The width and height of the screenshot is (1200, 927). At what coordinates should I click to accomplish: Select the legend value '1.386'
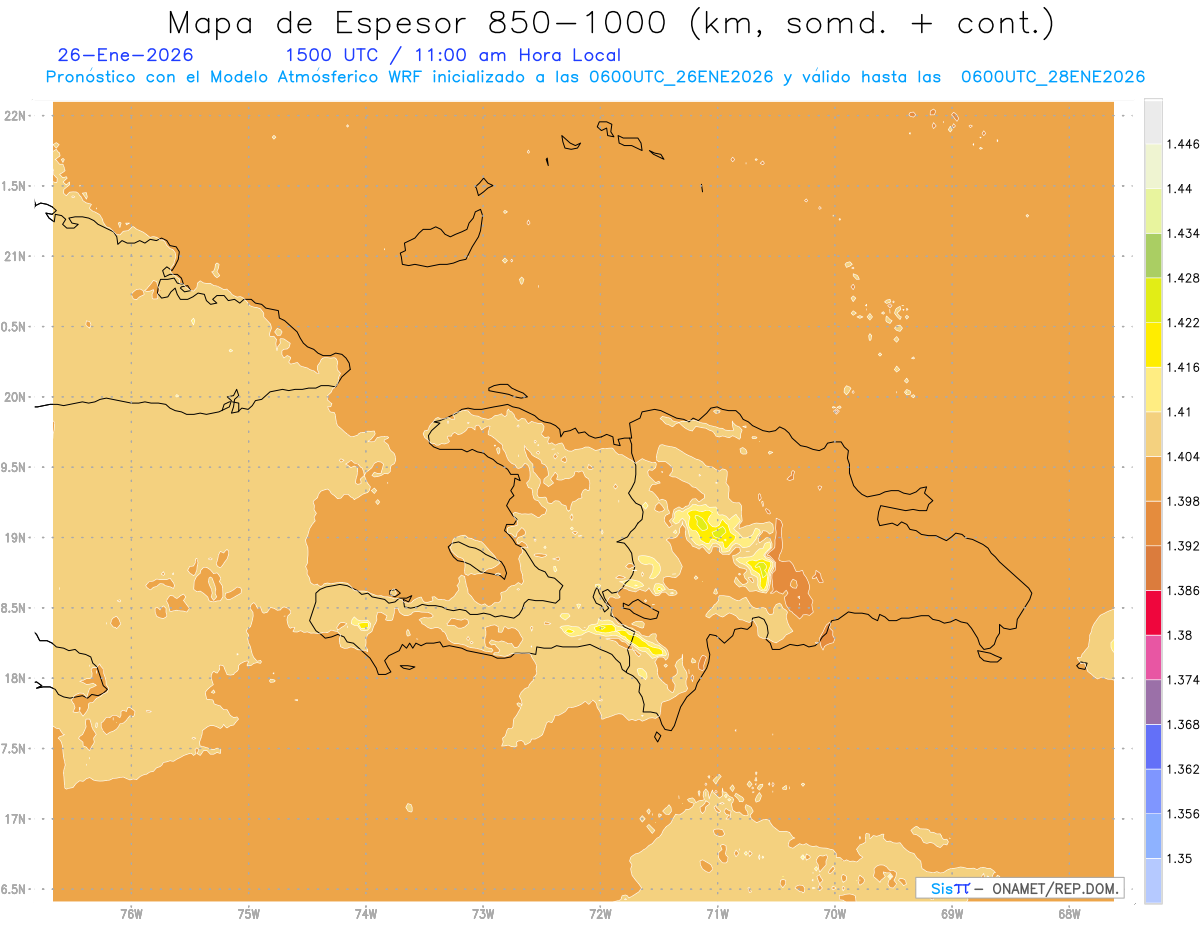pyautogui.click(x=1182, y=590)
